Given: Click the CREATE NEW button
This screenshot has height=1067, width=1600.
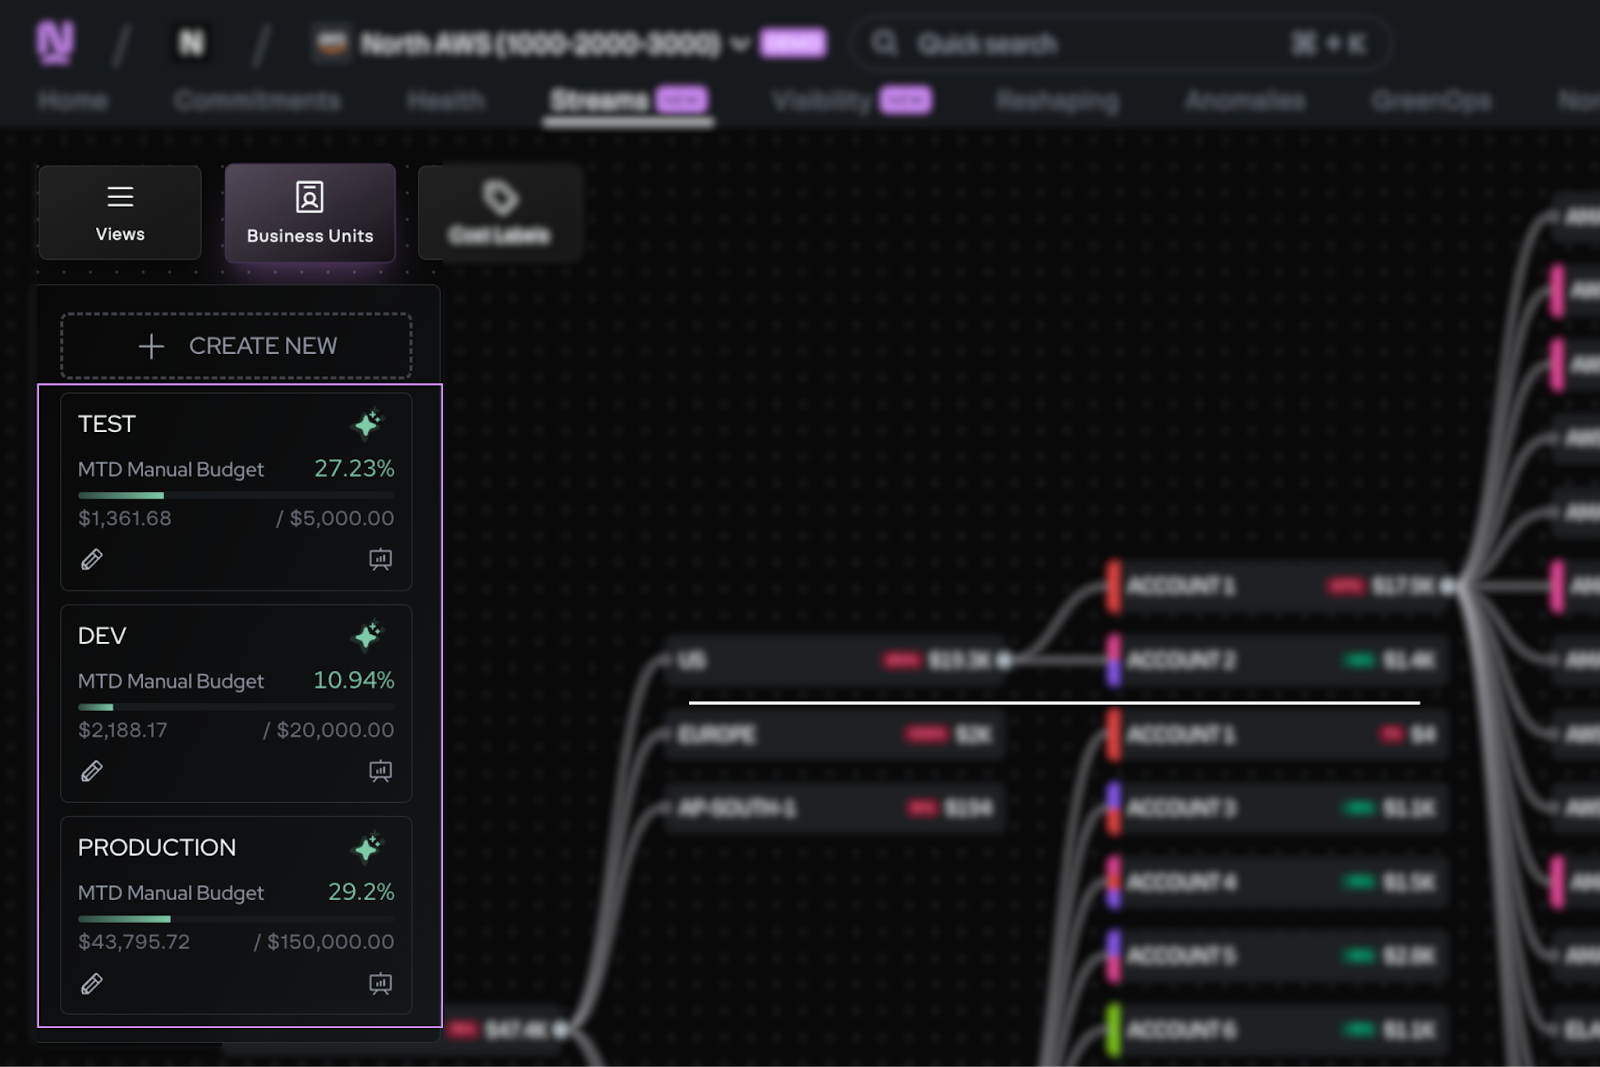Looking at the screenshot, I should pos(236,345).
